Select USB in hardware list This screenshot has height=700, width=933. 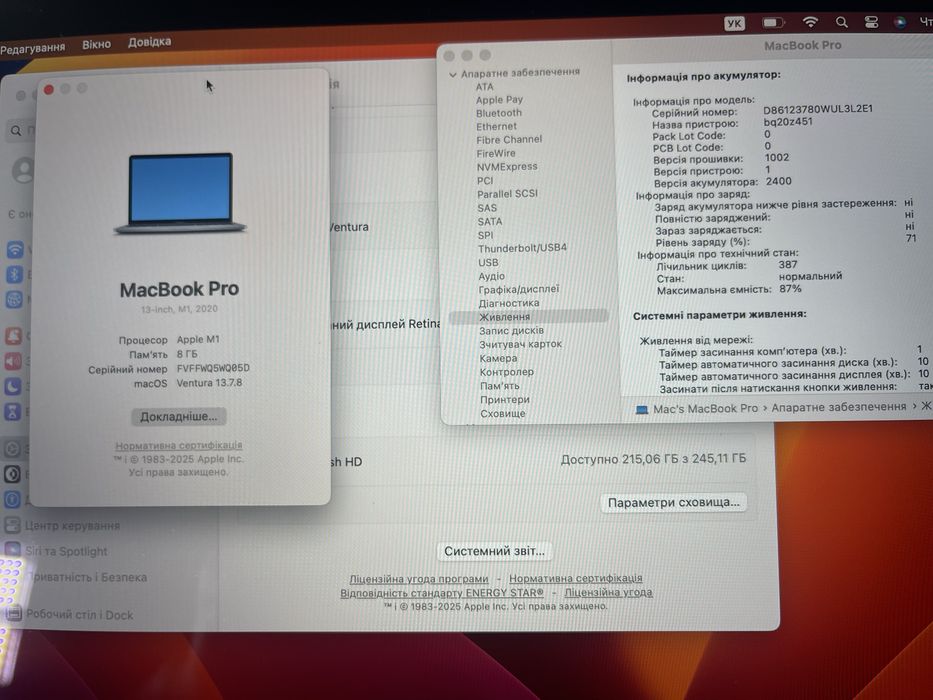[488, 262]
